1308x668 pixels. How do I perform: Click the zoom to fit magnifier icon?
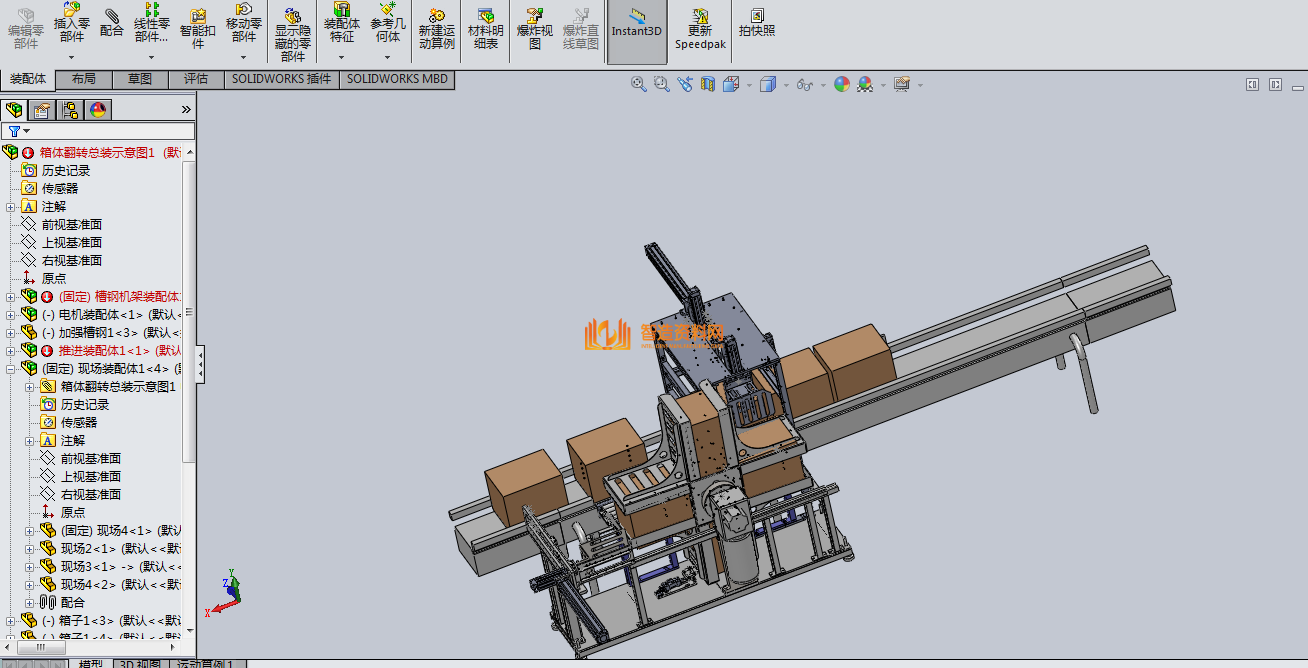pyautogui.click(x=638, y=85)
